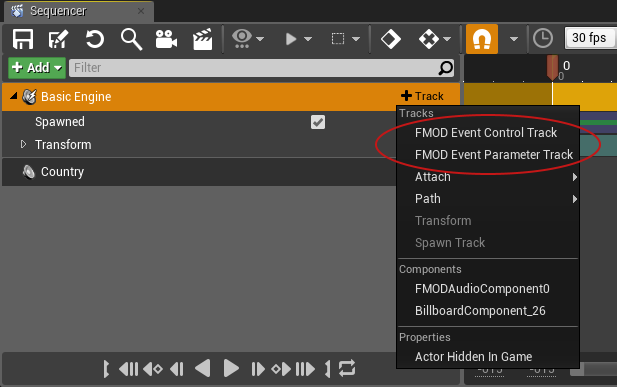The width and height of the screenshot is (617, 387).
Task: Save the sequence with floppy disk icon
Action: click(x=23, y=39)
